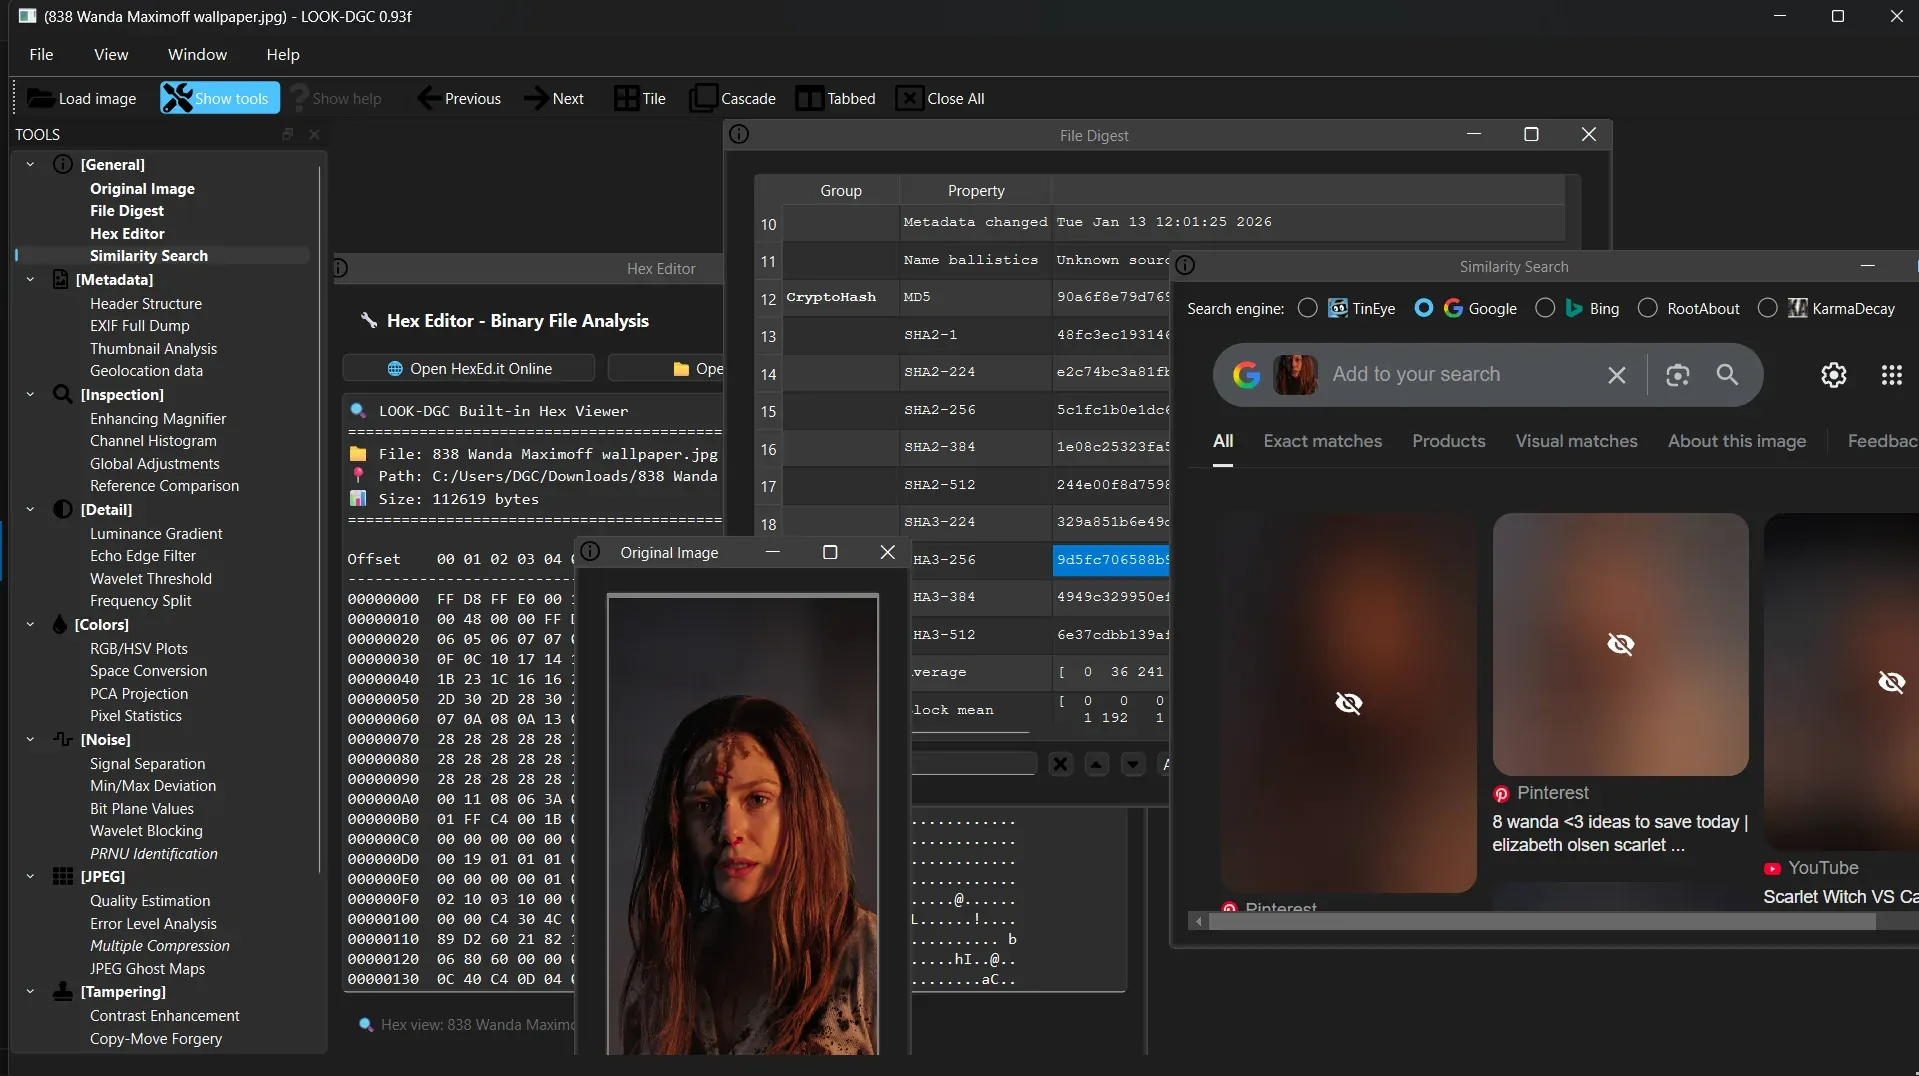Toggle the Show tools button

(x=220, y=98)
